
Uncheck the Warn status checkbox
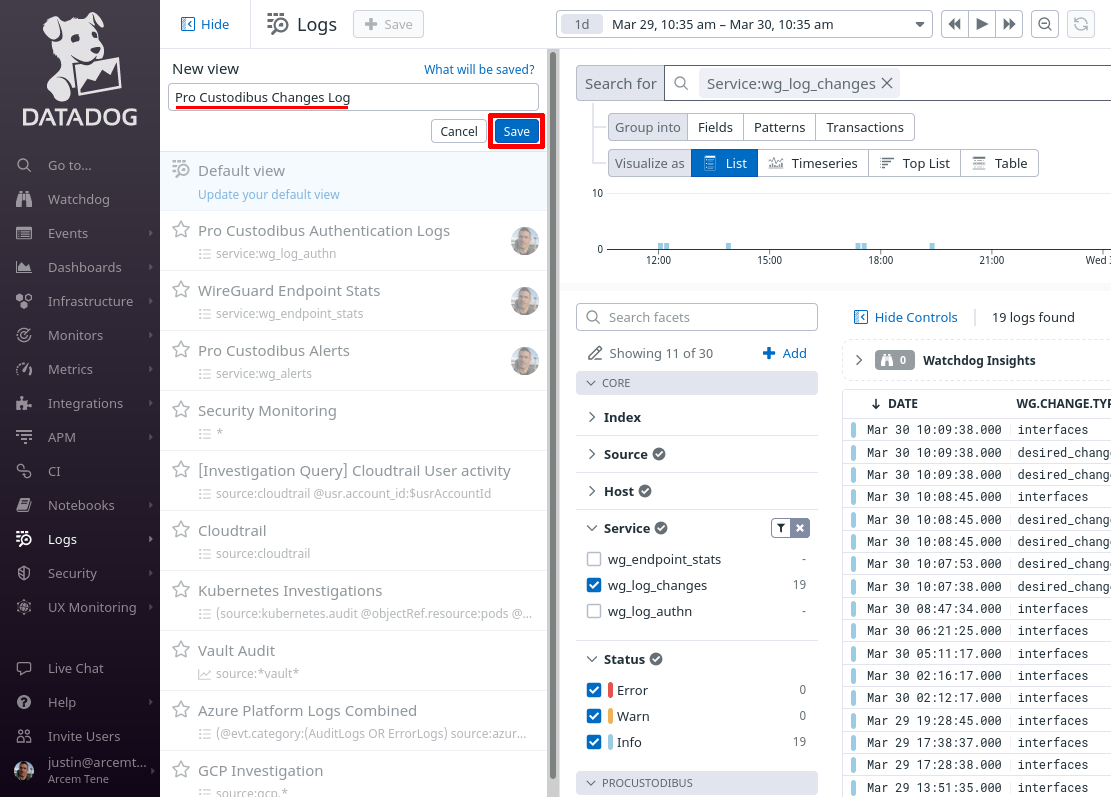tap(594, 716)
